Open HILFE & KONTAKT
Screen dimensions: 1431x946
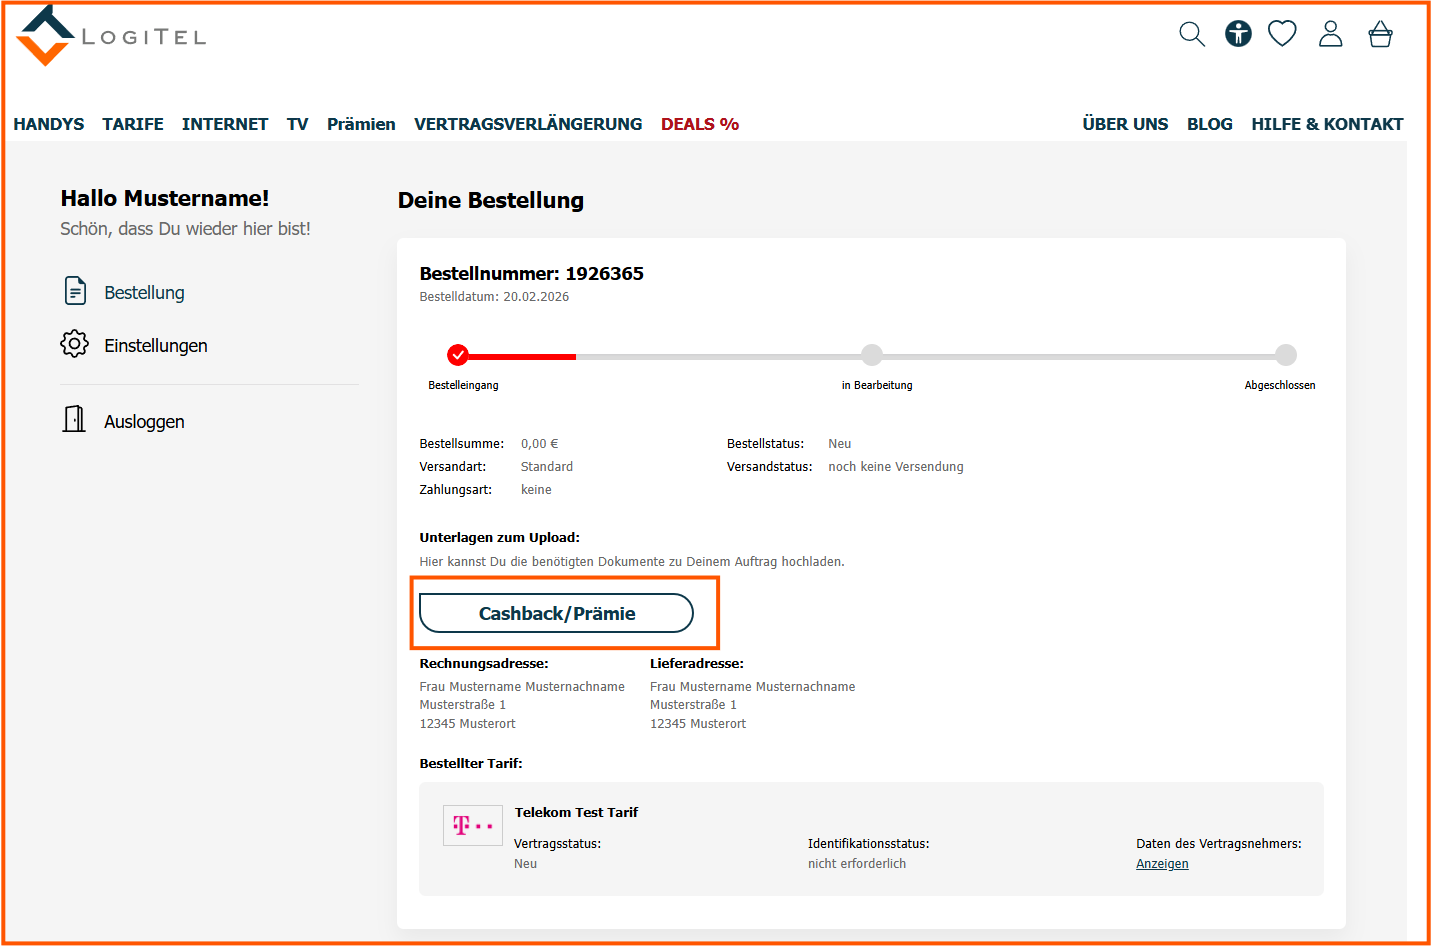click(1327, 124)
